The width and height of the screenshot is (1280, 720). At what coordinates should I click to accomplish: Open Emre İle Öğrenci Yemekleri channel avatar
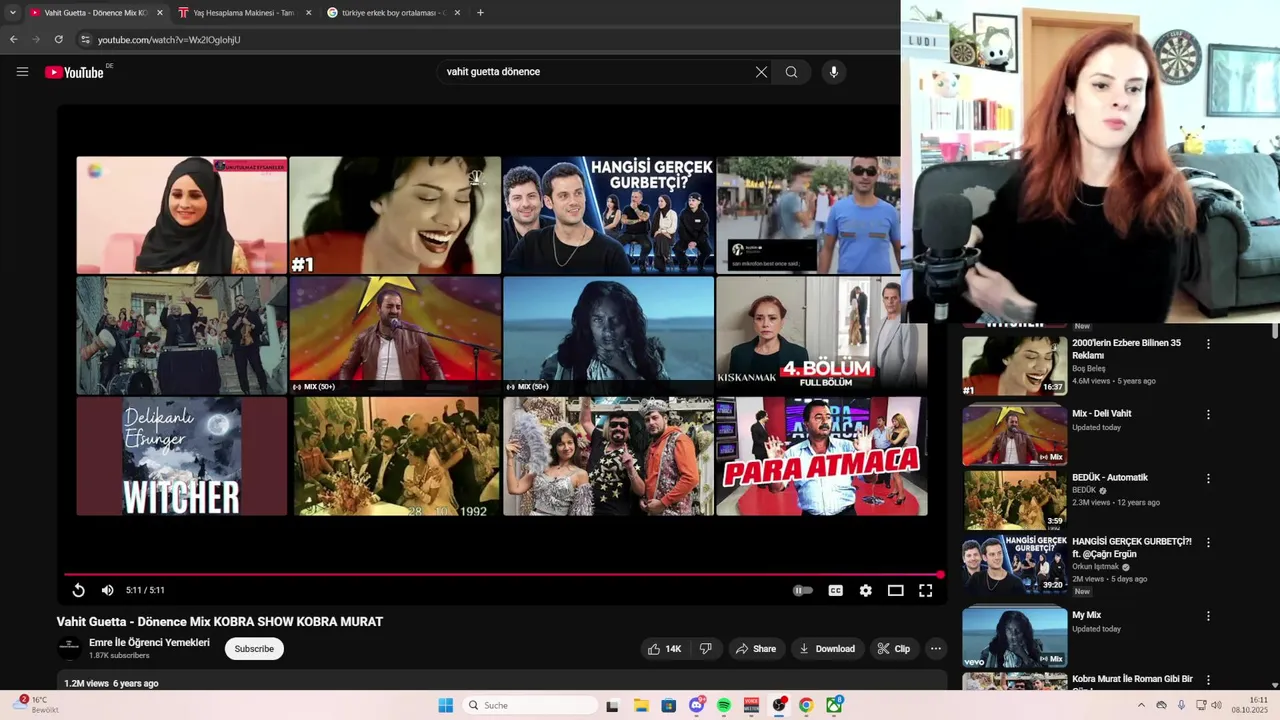click(69, 648)
